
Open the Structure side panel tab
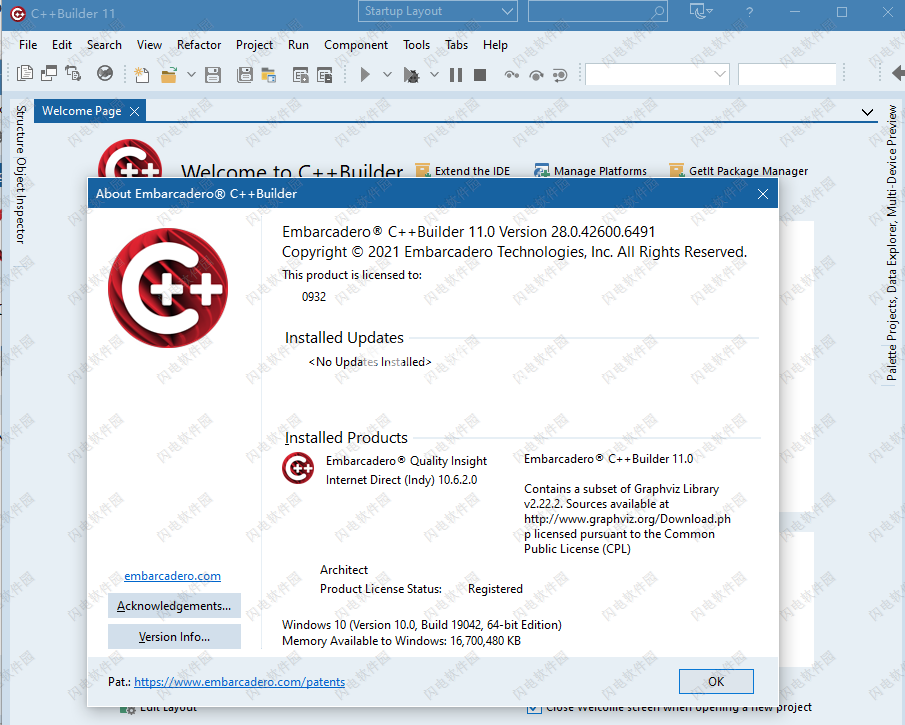21,130
